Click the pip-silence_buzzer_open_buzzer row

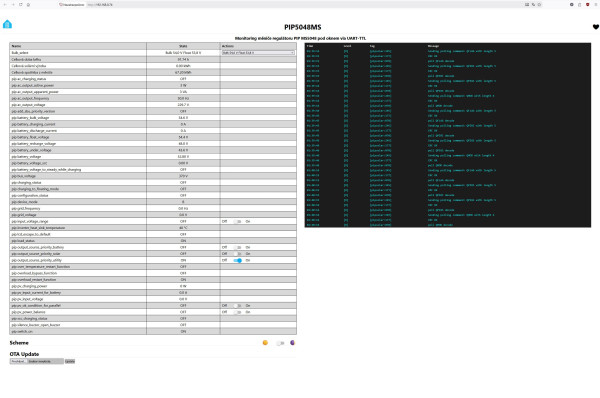click(x=153, y=325)
